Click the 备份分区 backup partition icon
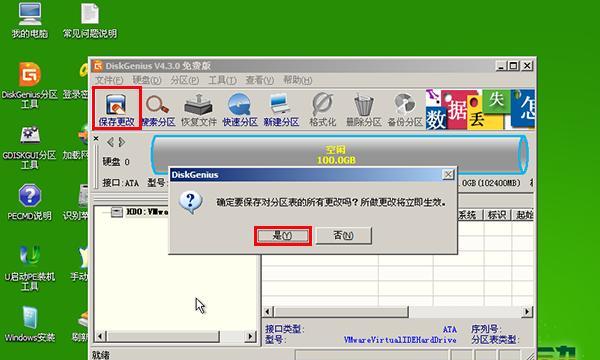The height and width of the screenshot is (360, 600). click(405, 110)
